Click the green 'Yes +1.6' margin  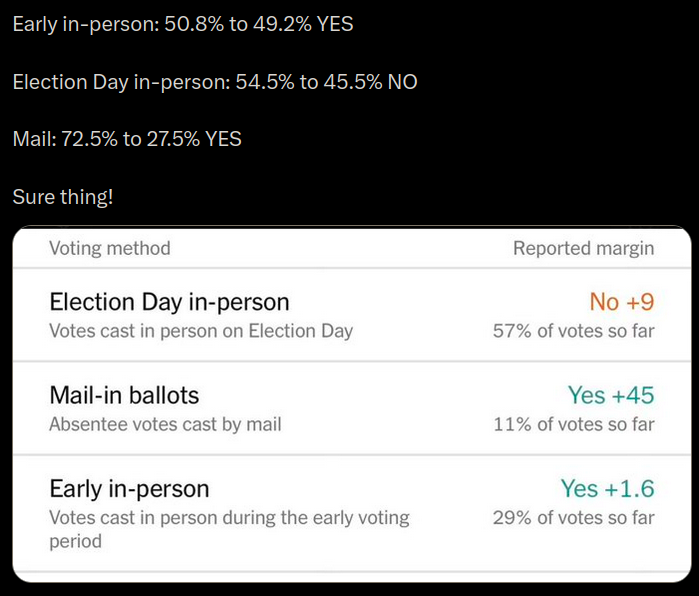pos(607,489)
